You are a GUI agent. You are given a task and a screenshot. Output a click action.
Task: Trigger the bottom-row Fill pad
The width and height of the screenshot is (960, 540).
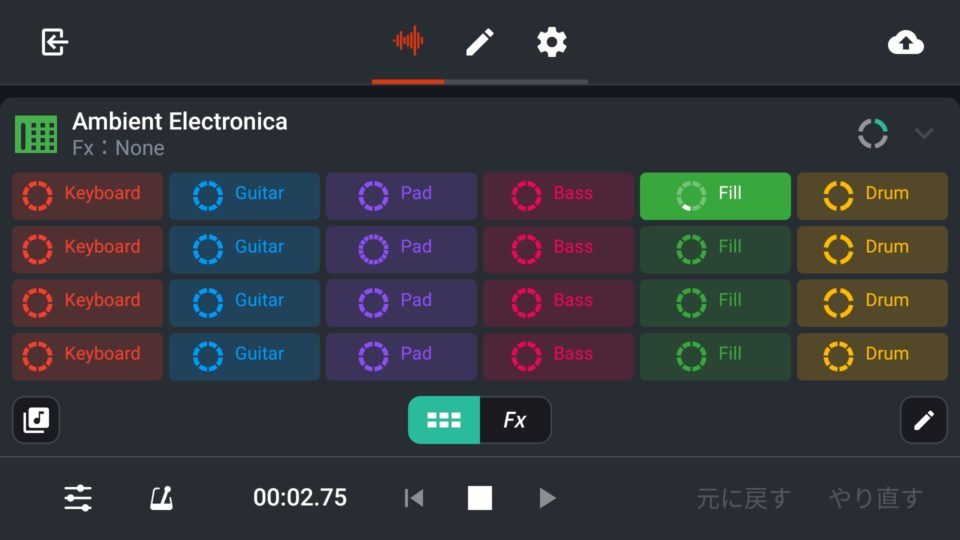715,356
